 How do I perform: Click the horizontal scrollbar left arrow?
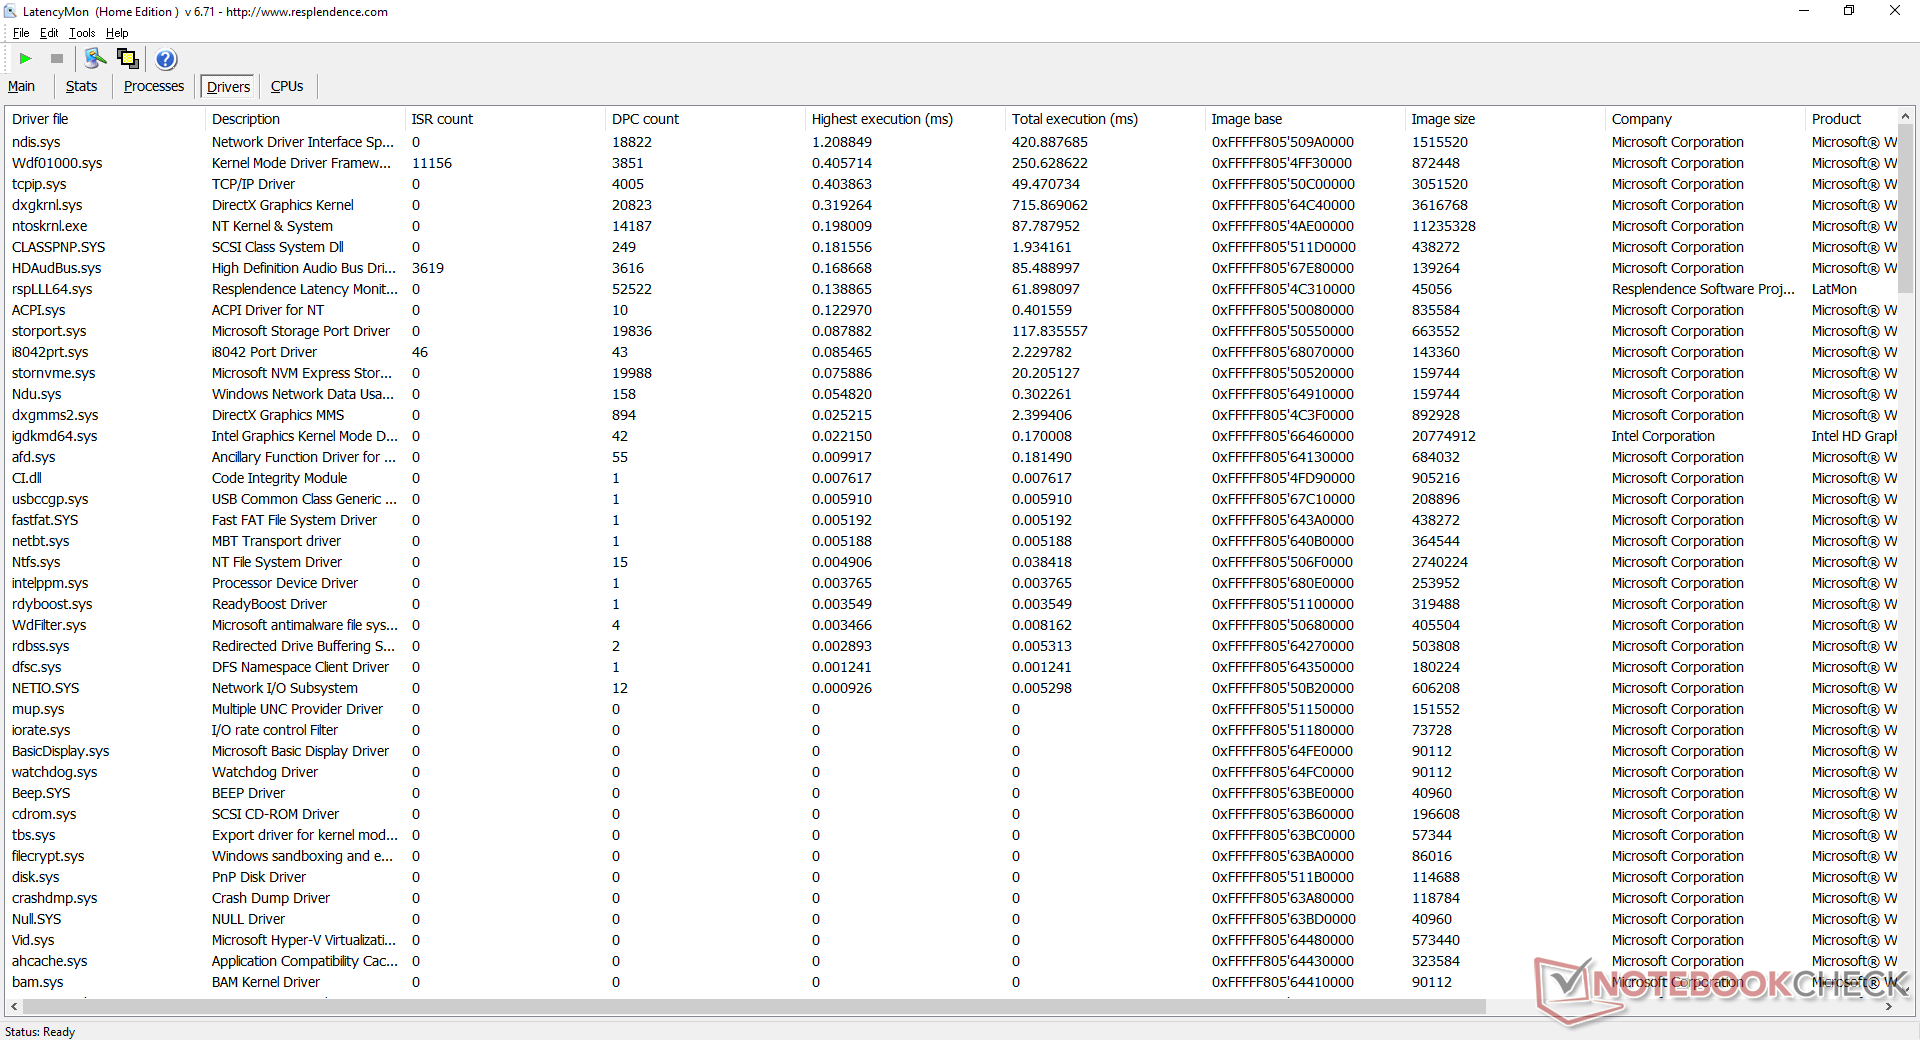(14, 1006)
